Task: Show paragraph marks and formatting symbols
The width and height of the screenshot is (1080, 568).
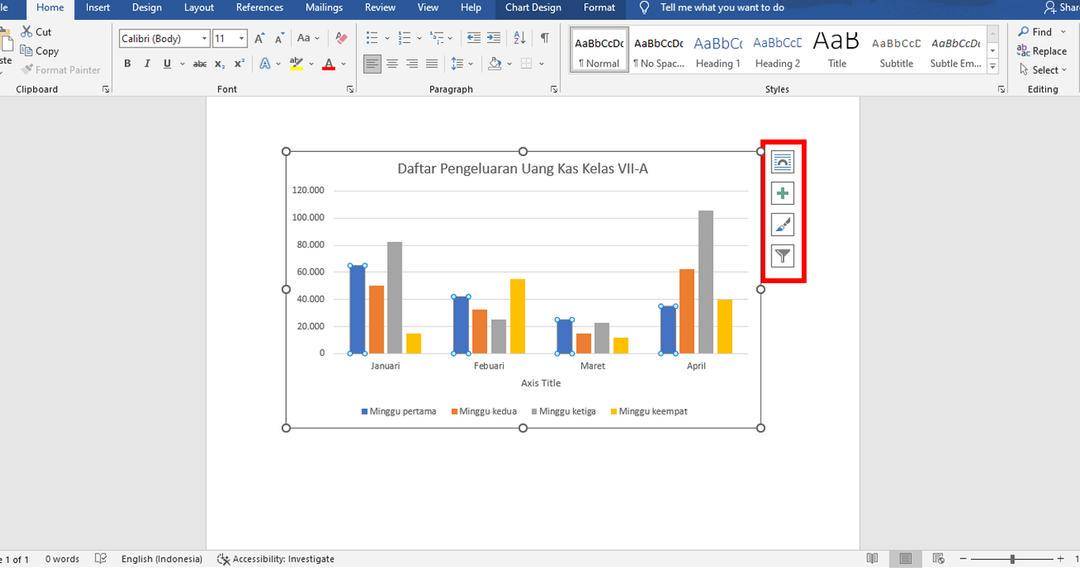Action: click(x=545, y=38)
